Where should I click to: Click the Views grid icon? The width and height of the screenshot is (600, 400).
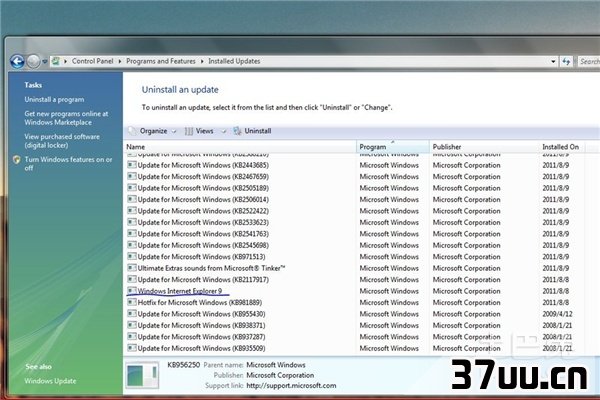[189, 131]
